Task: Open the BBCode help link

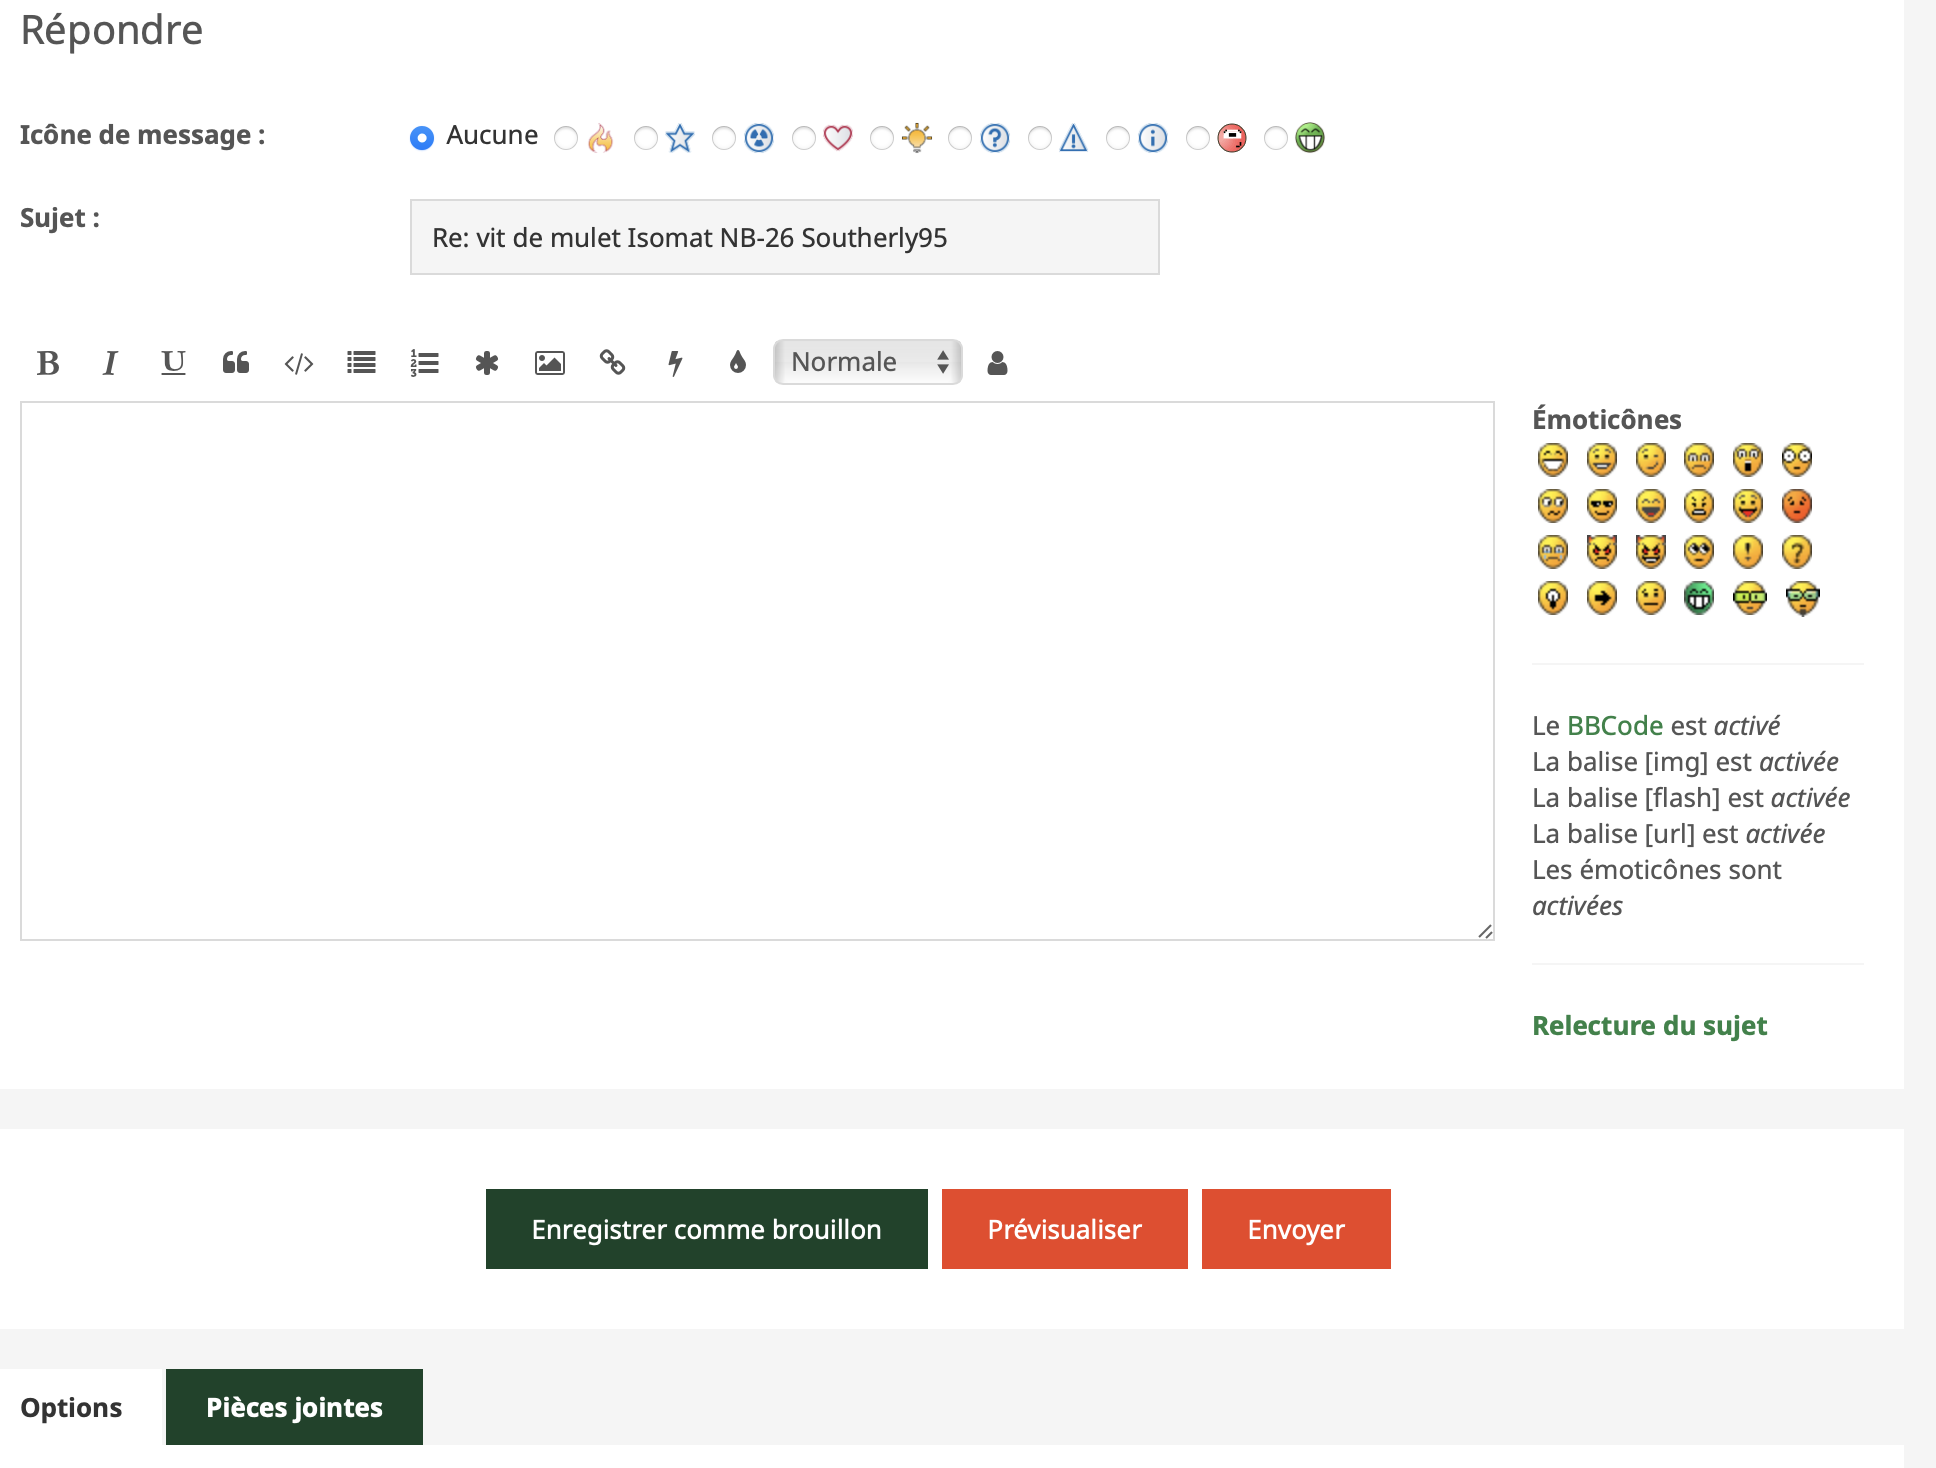Action: tap(1614, 726)
